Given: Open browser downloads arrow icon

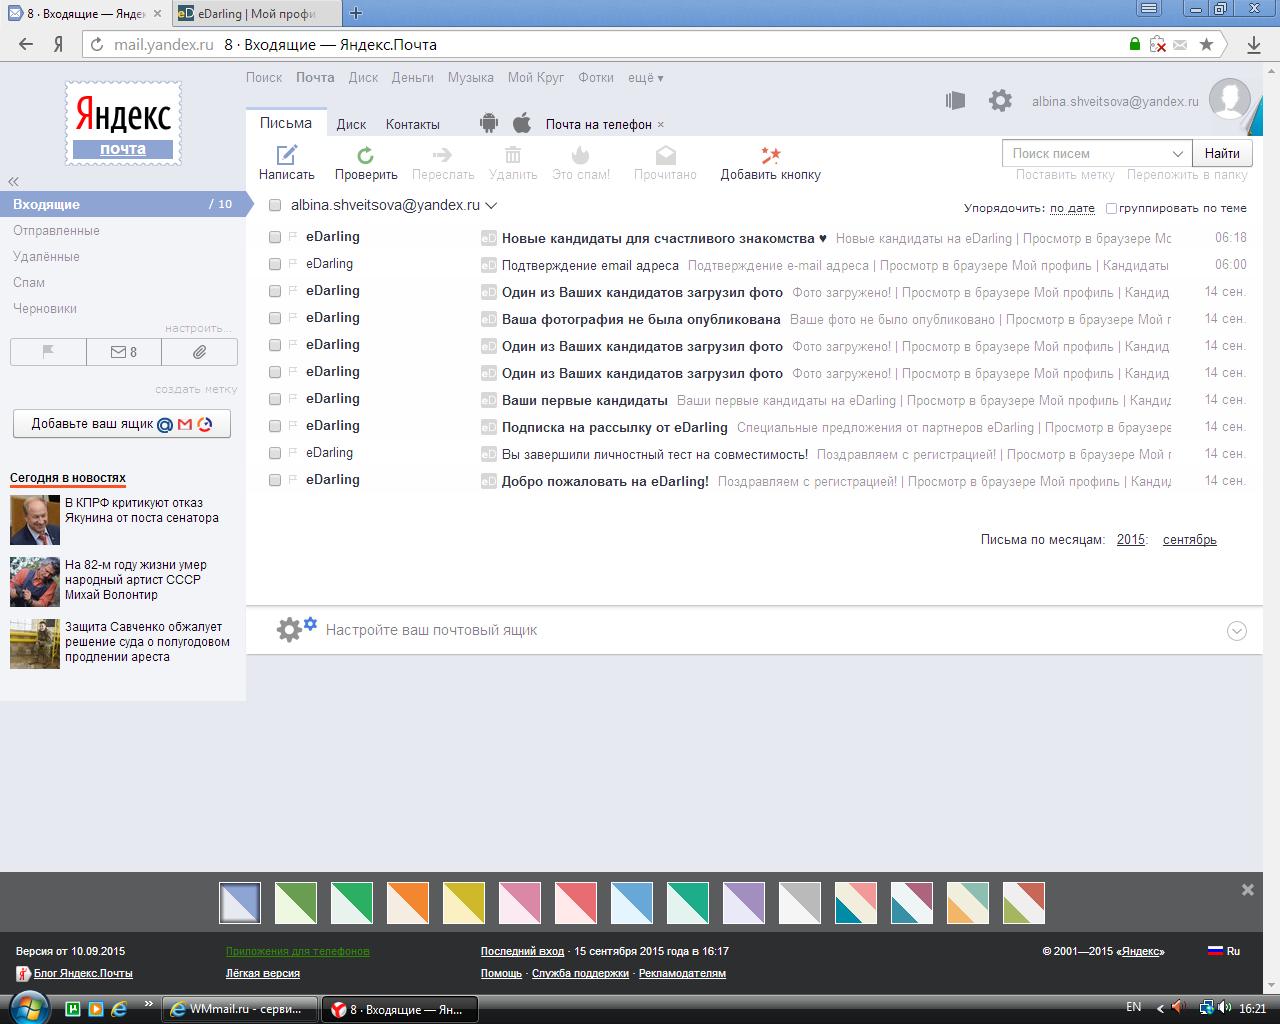Looking at the screenshot, I should (x=1254, y=44).
